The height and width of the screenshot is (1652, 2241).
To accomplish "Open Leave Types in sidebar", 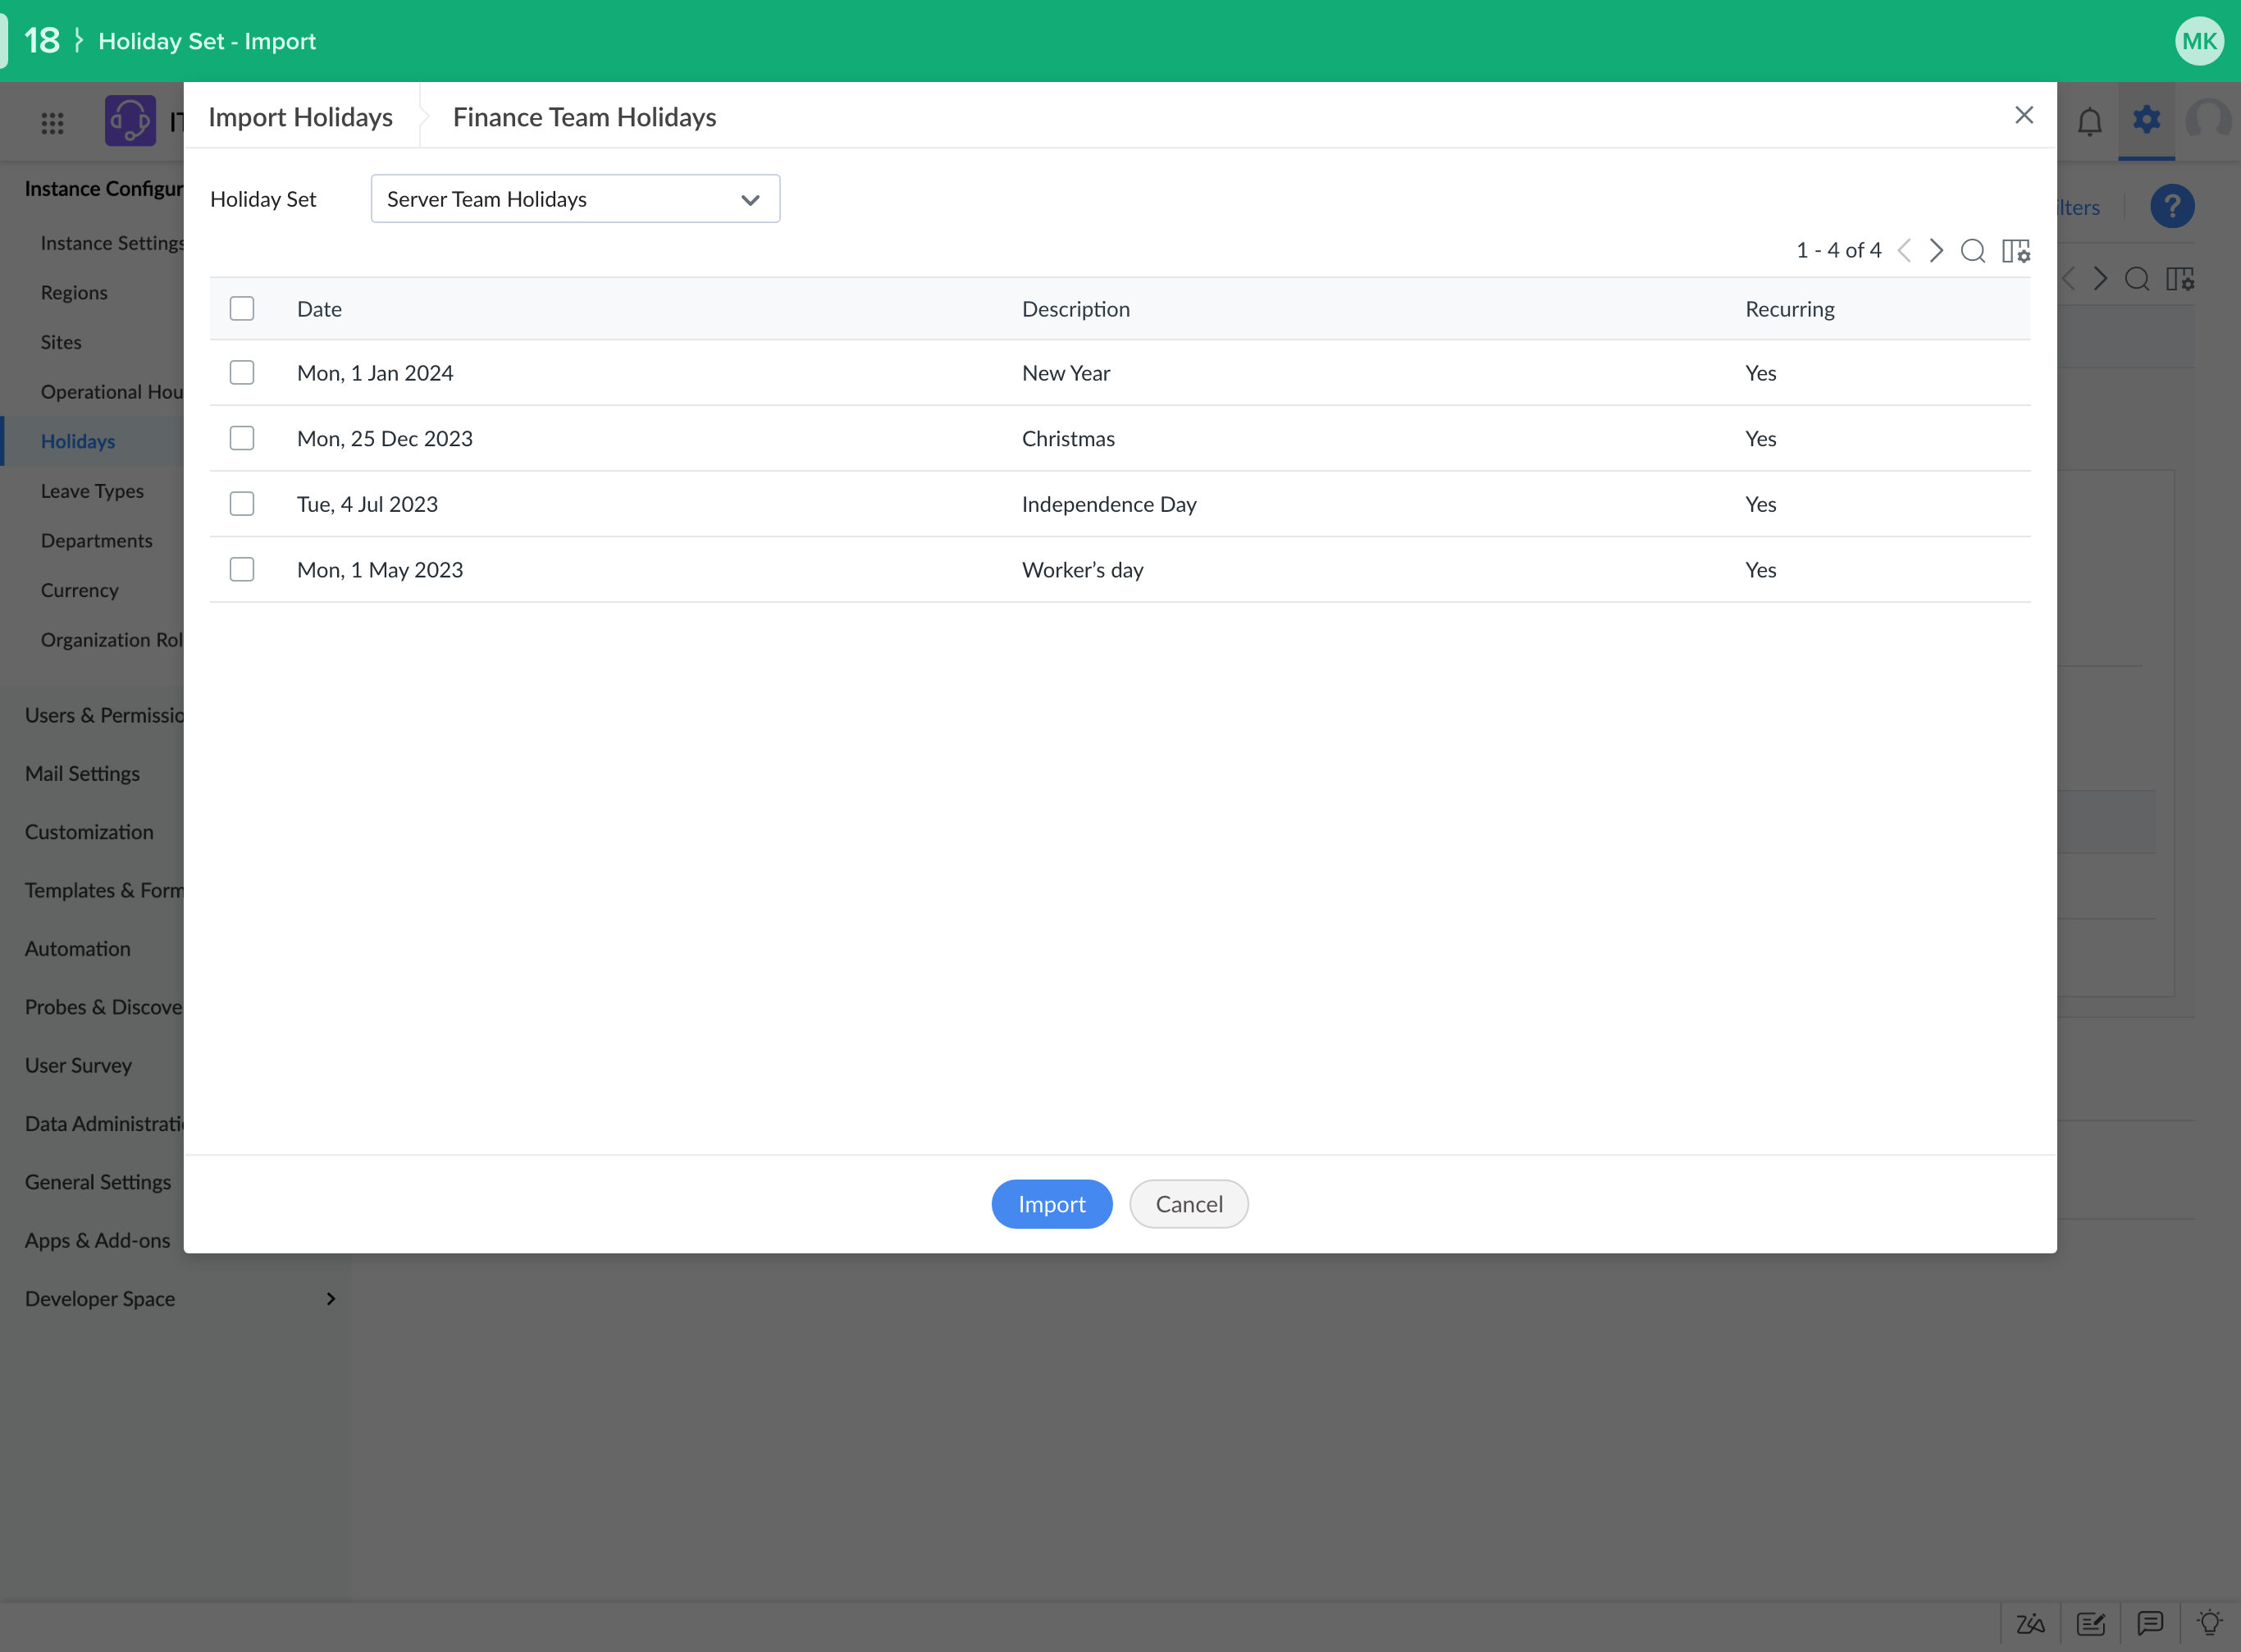I will click(x=92, y=491).
